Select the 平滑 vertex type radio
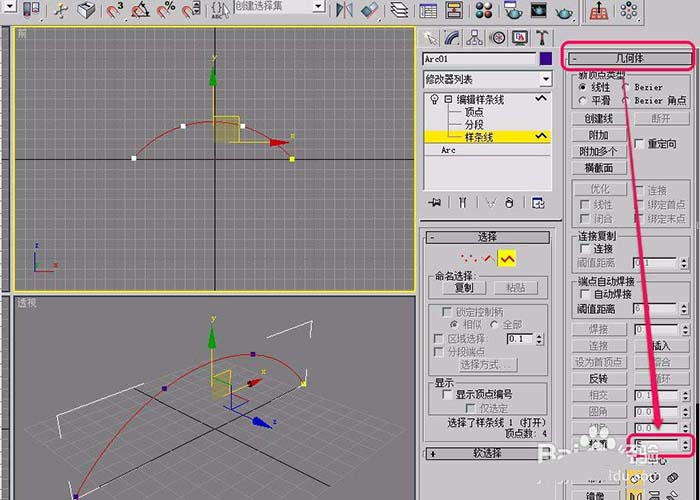The height and width of the screenshot is (500, 700). point(582,100)
